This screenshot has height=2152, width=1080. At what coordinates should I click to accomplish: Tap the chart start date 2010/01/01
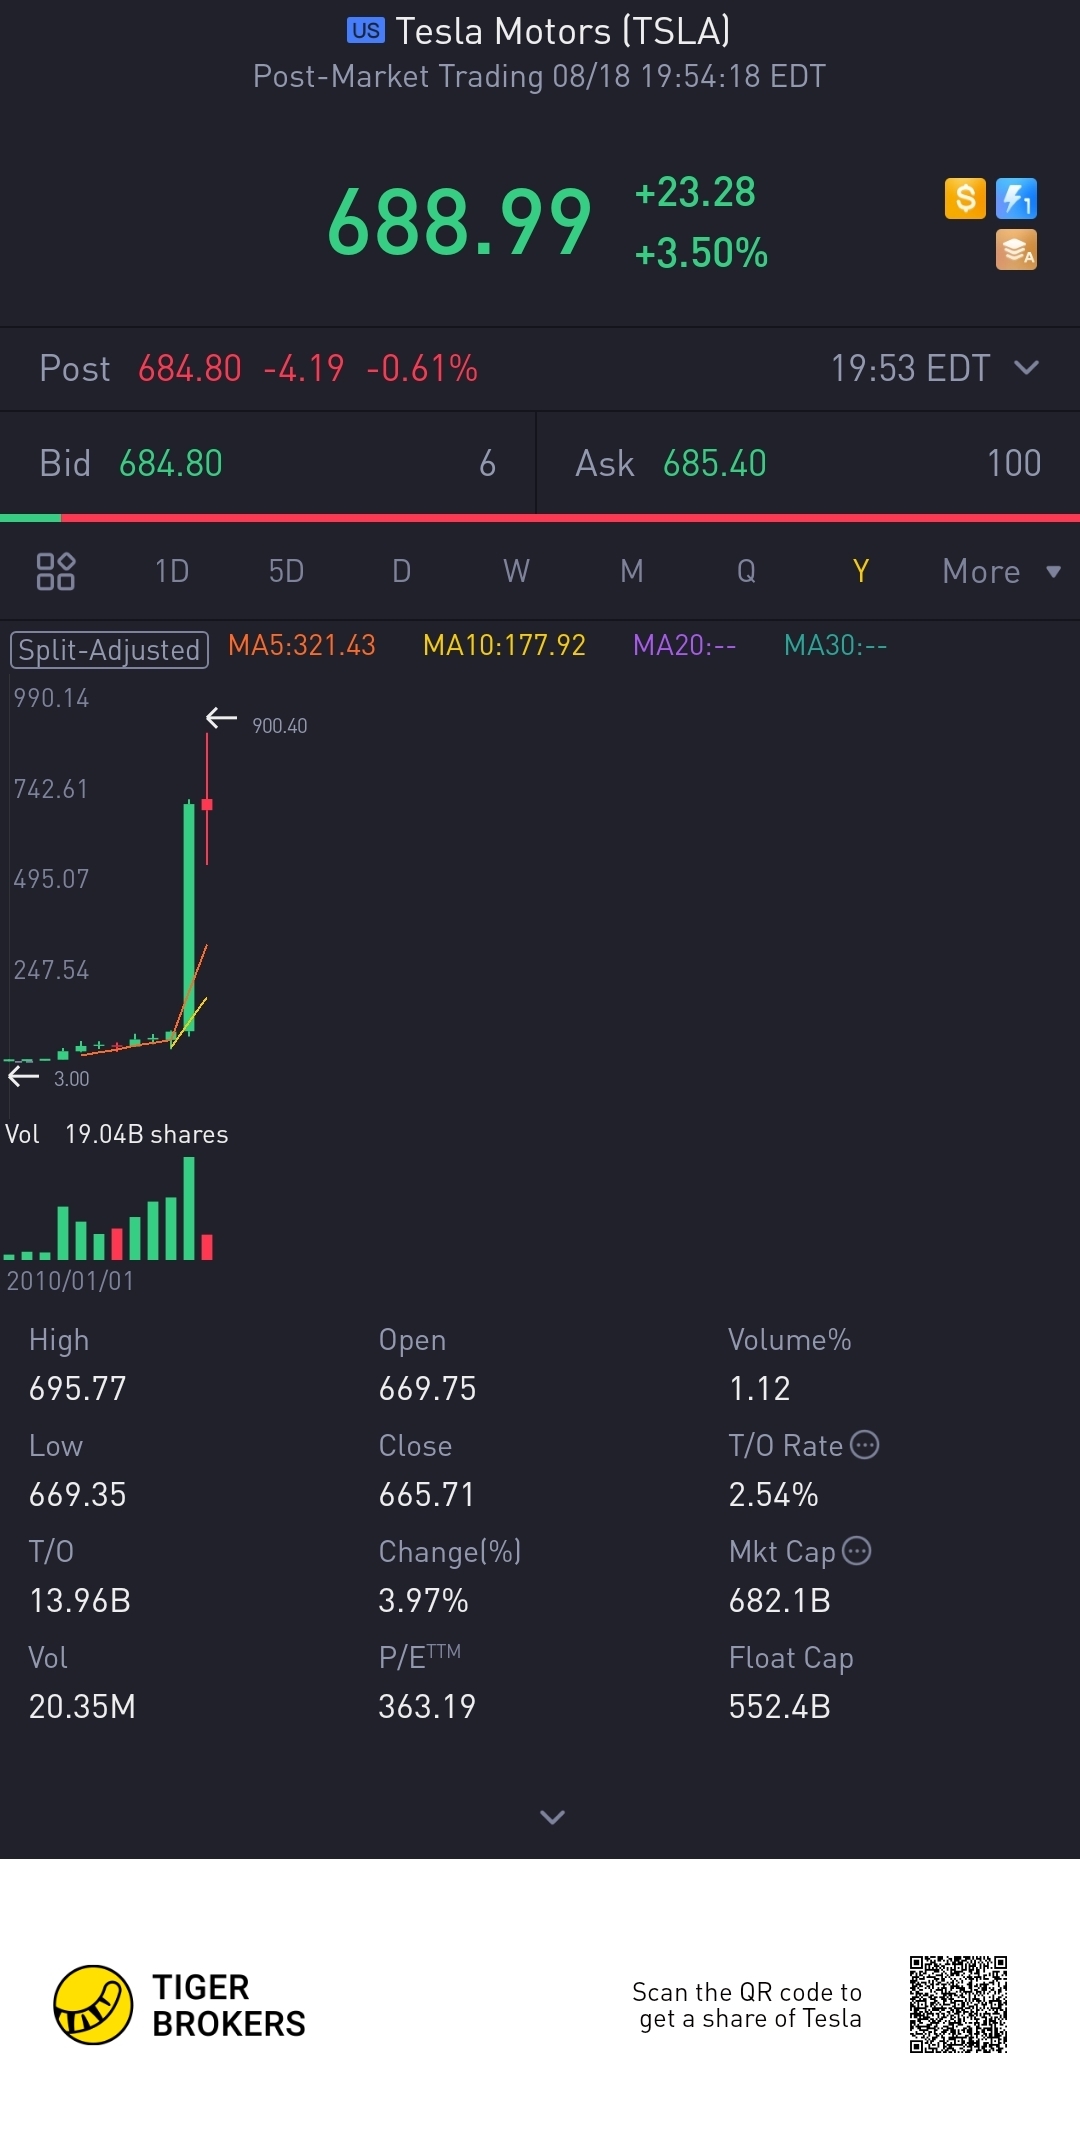(70, 1281)
